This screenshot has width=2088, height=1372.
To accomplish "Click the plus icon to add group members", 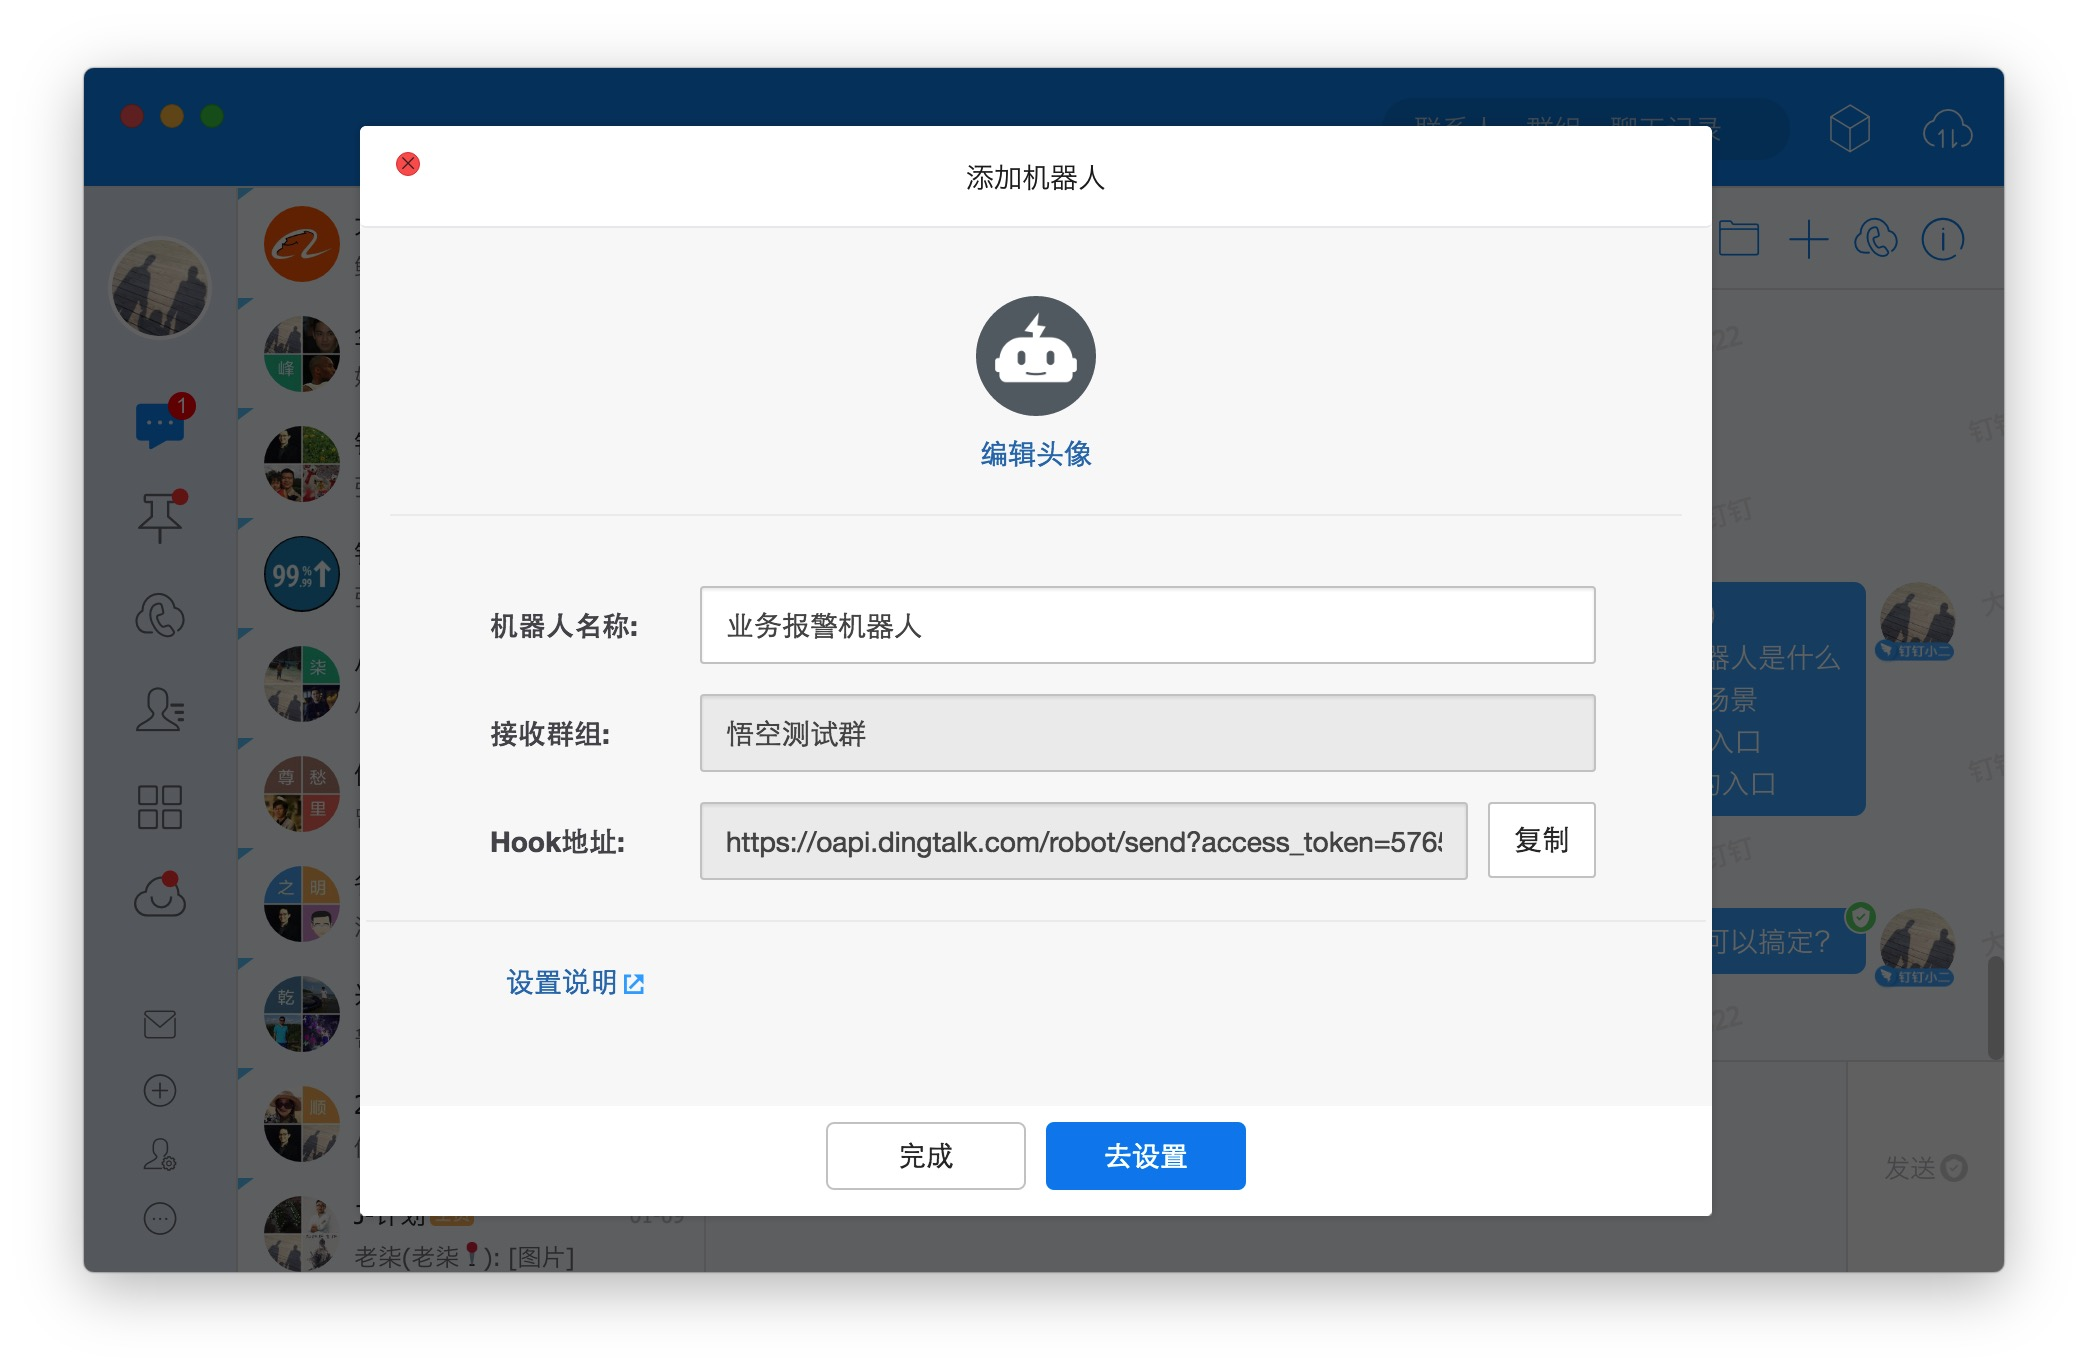I will 1809,238.
